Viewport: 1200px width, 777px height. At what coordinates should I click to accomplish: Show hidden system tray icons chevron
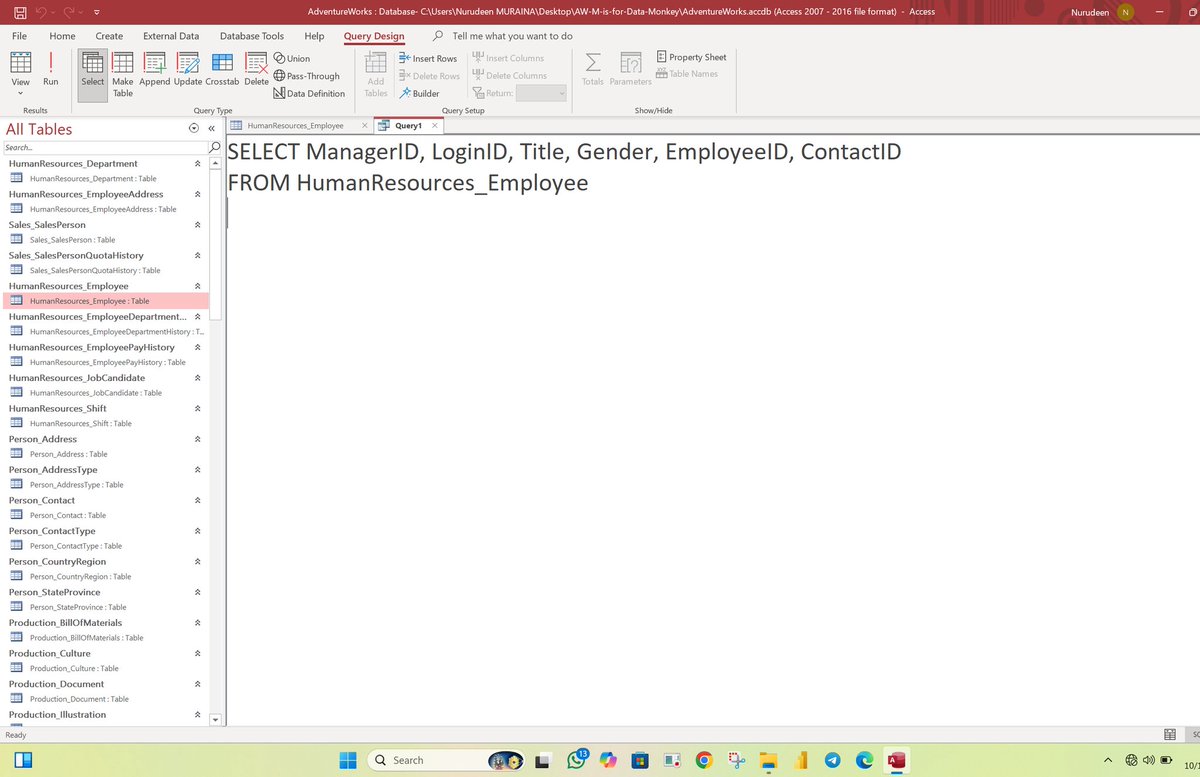point(1108,760)
